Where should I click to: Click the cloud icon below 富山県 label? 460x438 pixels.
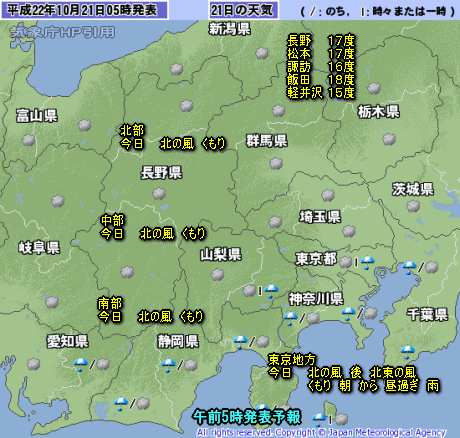[x=29, y=140]
